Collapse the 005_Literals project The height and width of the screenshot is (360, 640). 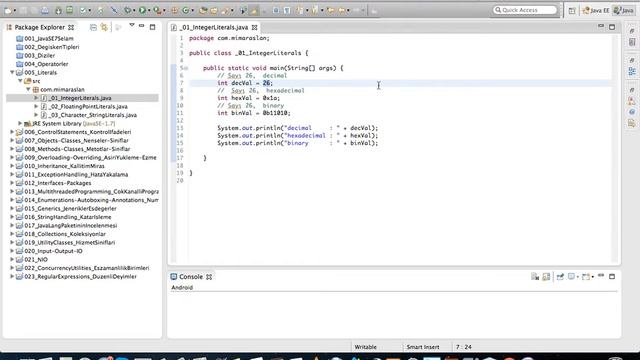[12, 72]
